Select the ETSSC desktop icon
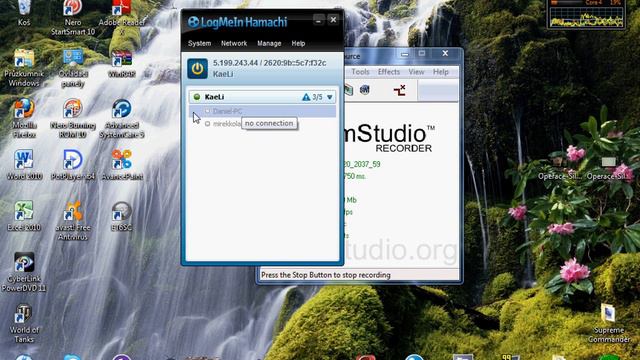Screen dimensions: 640x360 pos(122,216)
